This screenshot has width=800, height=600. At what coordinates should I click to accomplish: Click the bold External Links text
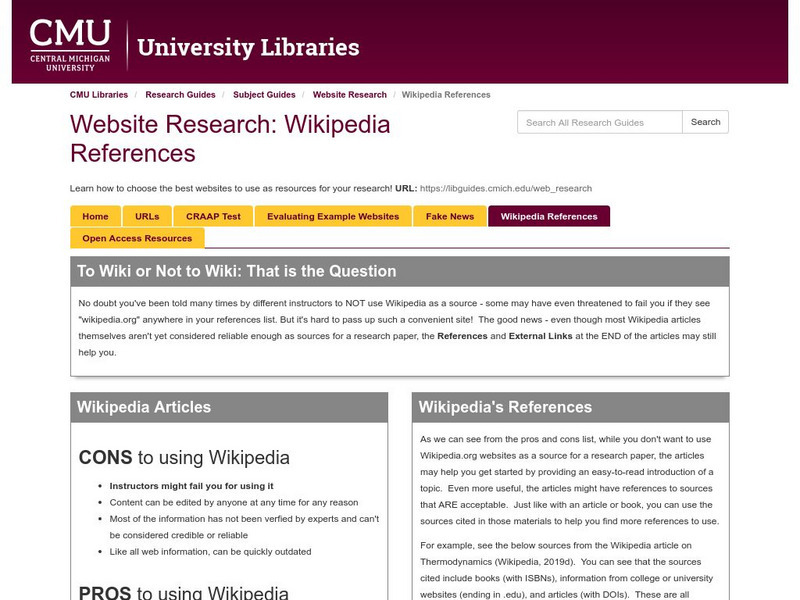(540, 336)
